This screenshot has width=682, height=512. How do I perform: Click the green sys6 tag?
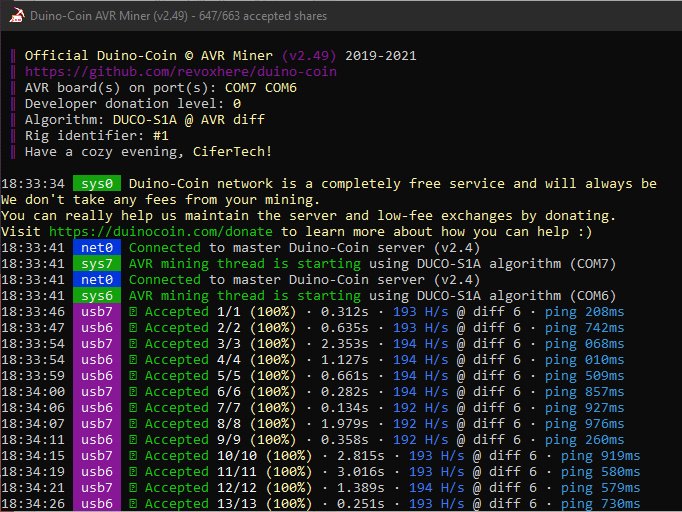point(97,296)
